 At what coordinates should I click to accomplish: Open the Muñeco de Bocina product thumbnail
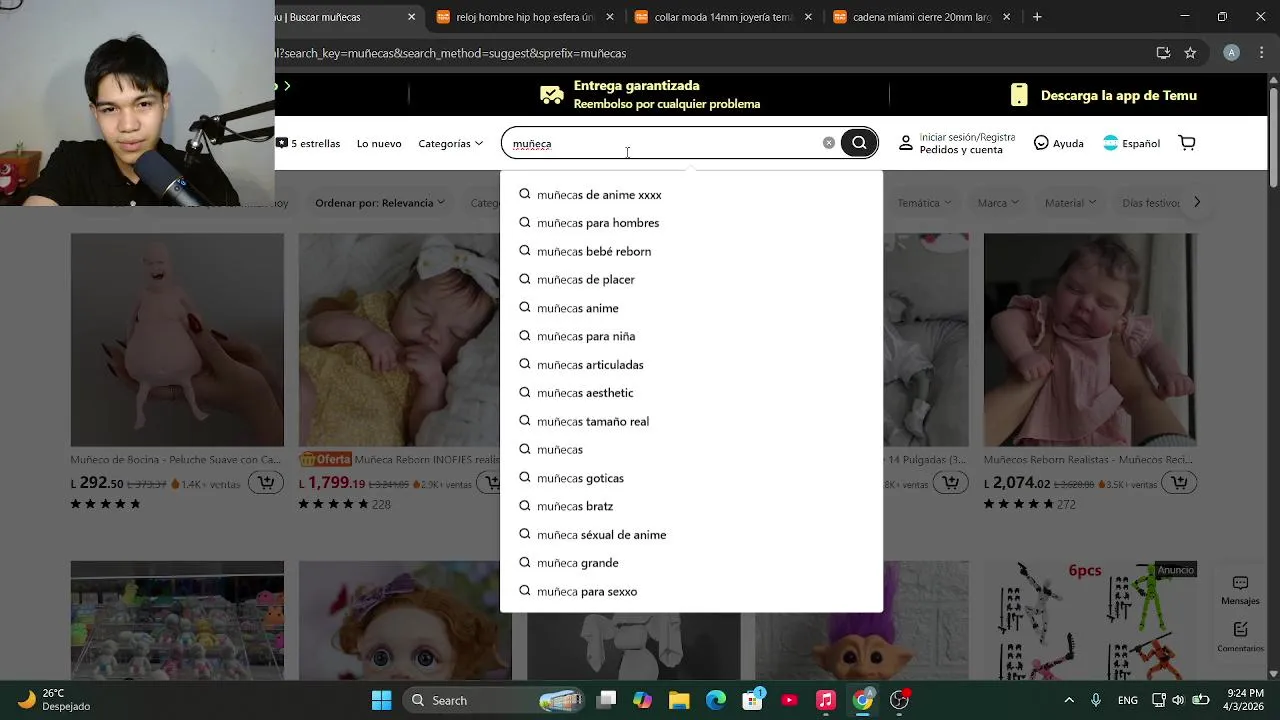pyautogui.click(x=177, y=340)
